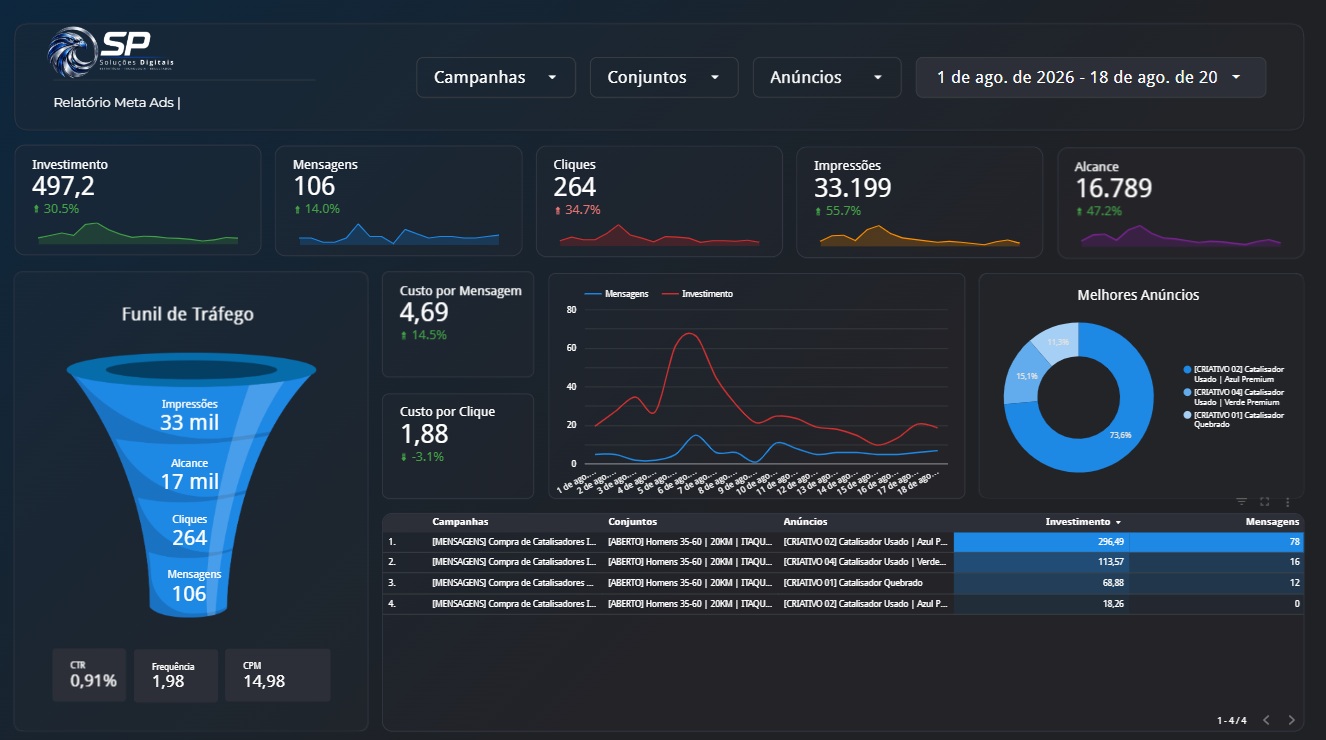Screen dimensions: 1326x740
Task: Click the Melhores Anúncios chart title
Action: (x=1138, y=295)
